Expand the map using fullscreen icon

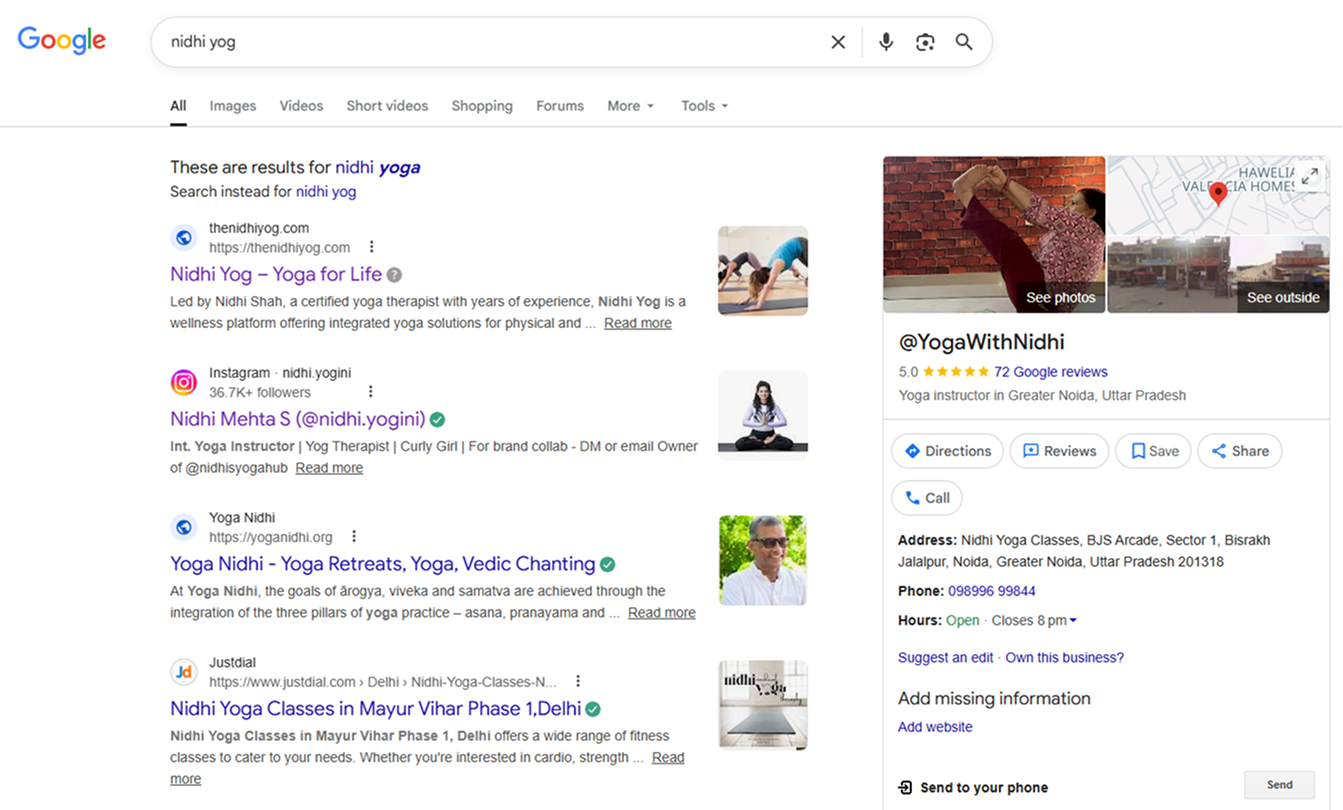1309,177
